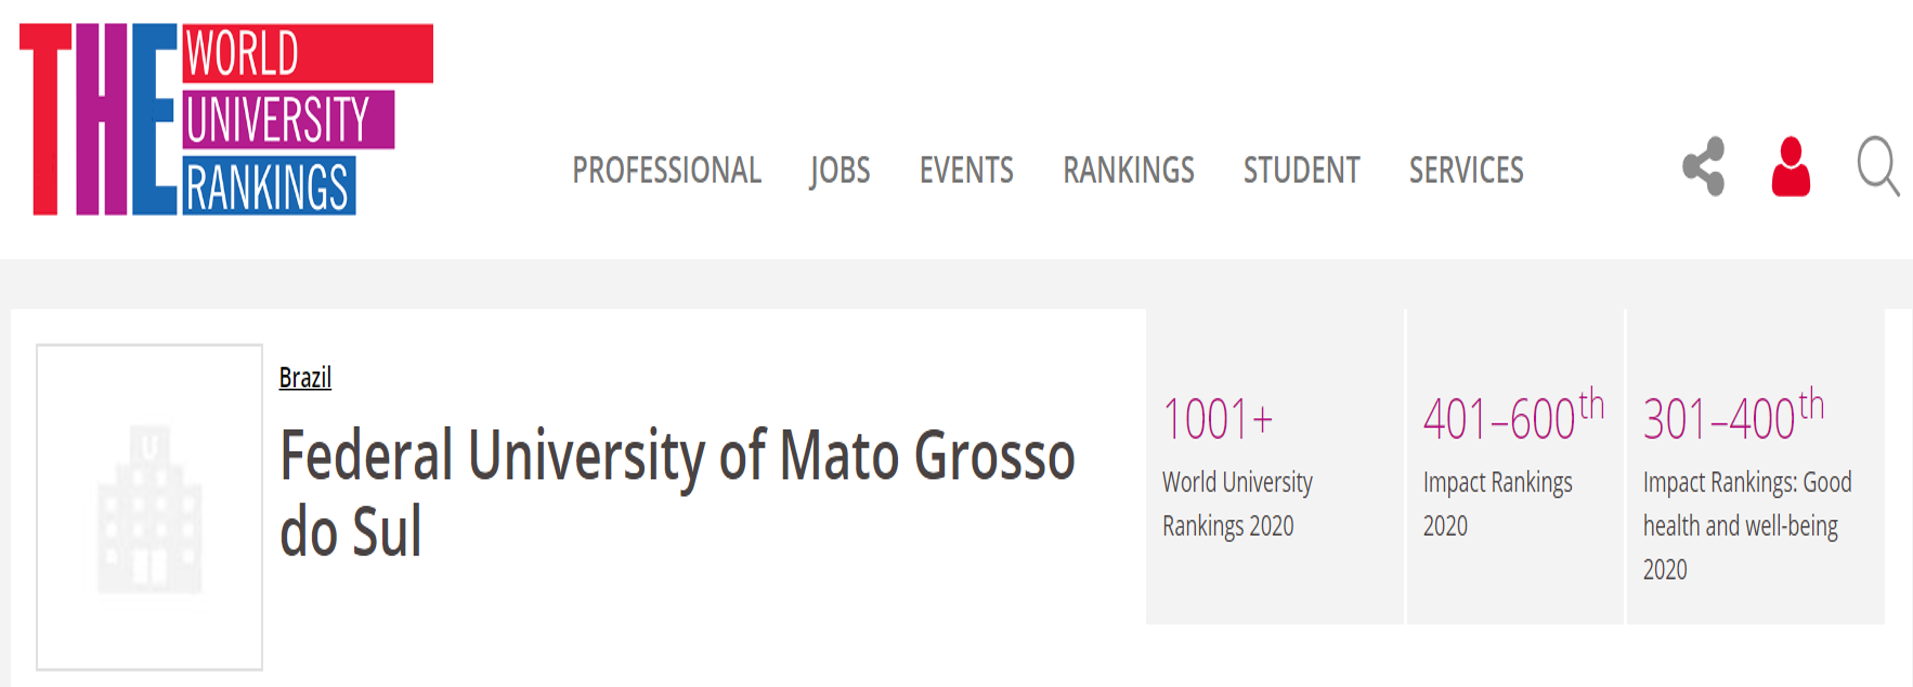The height and width of the screenshot is (687, 1913).
Task: Click the 301–400th rank figure
Action: (1733, 417)
